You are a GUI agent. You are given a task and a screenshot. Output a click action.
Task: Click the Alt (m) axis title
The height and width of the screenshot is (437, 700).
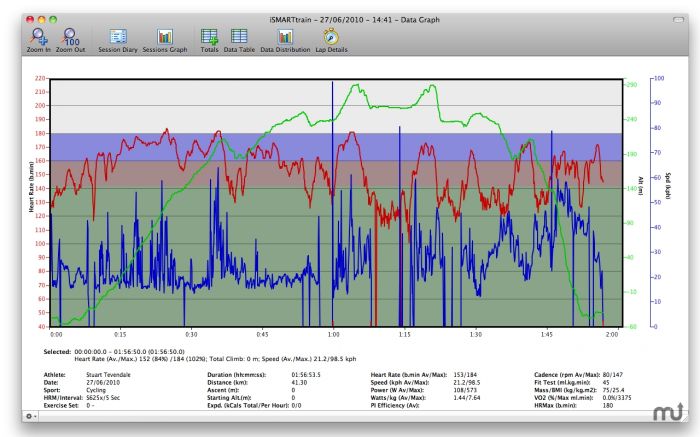click(640, 186)
